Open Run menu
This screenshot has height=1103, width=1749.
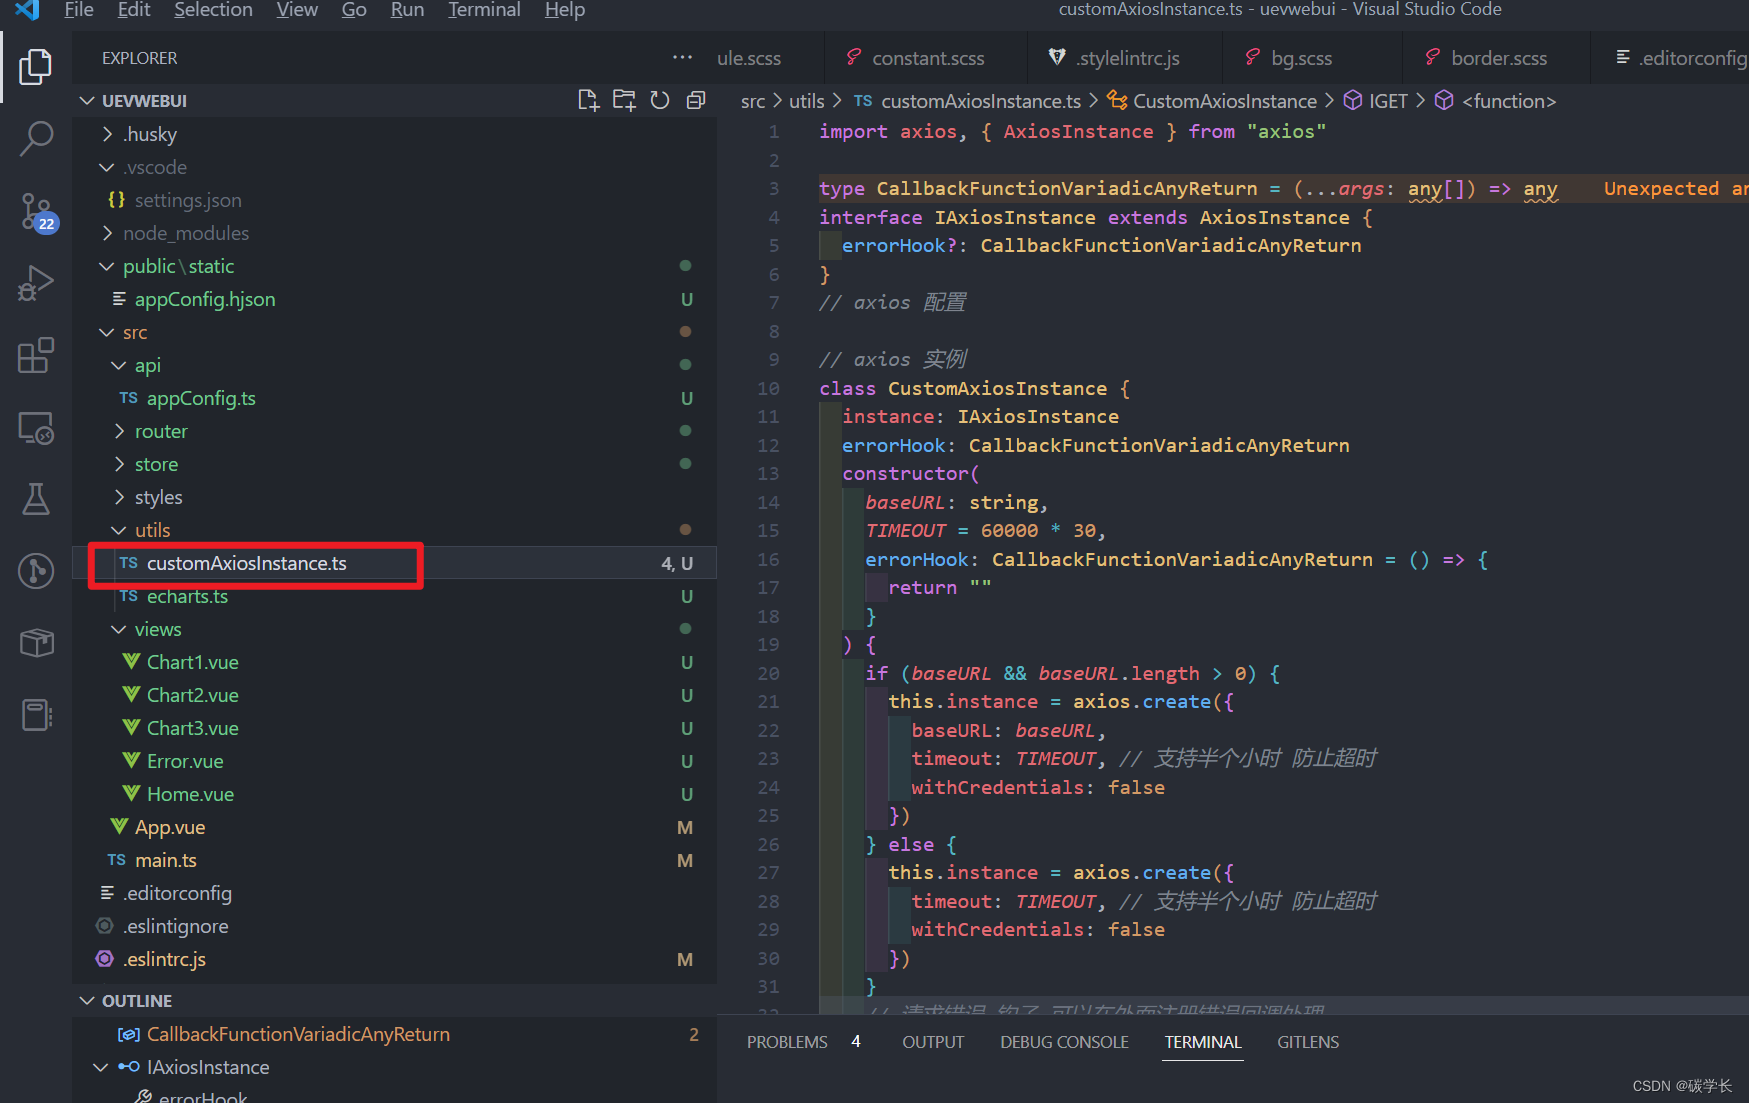tap(407, 10)
